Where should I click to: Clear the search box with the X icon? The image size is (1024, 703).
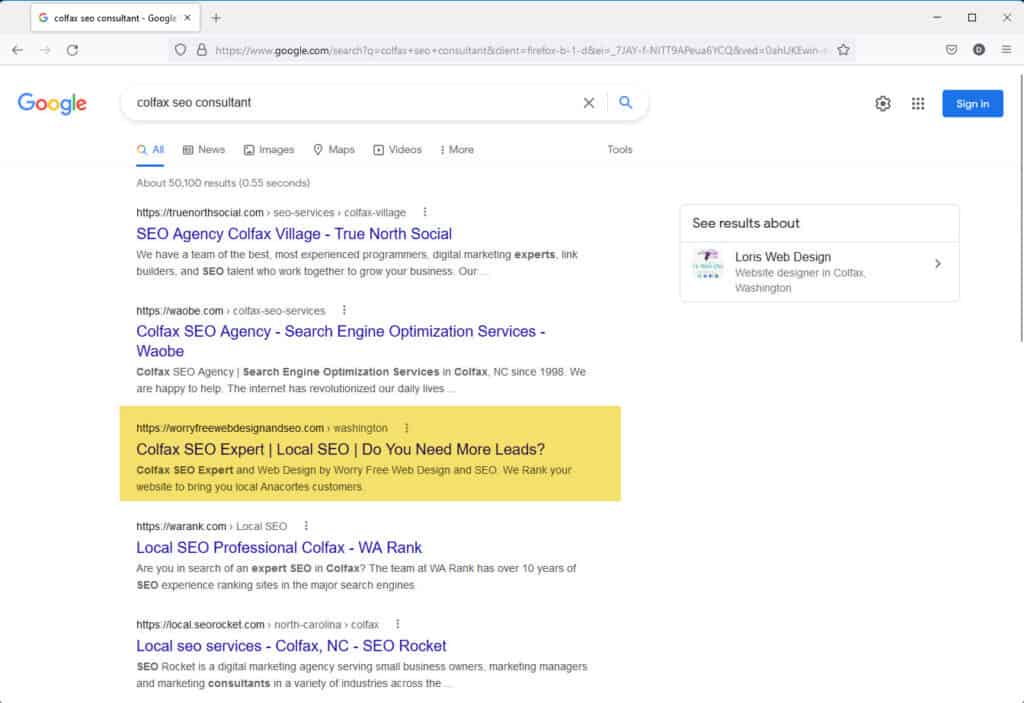(x=588, y=103)
